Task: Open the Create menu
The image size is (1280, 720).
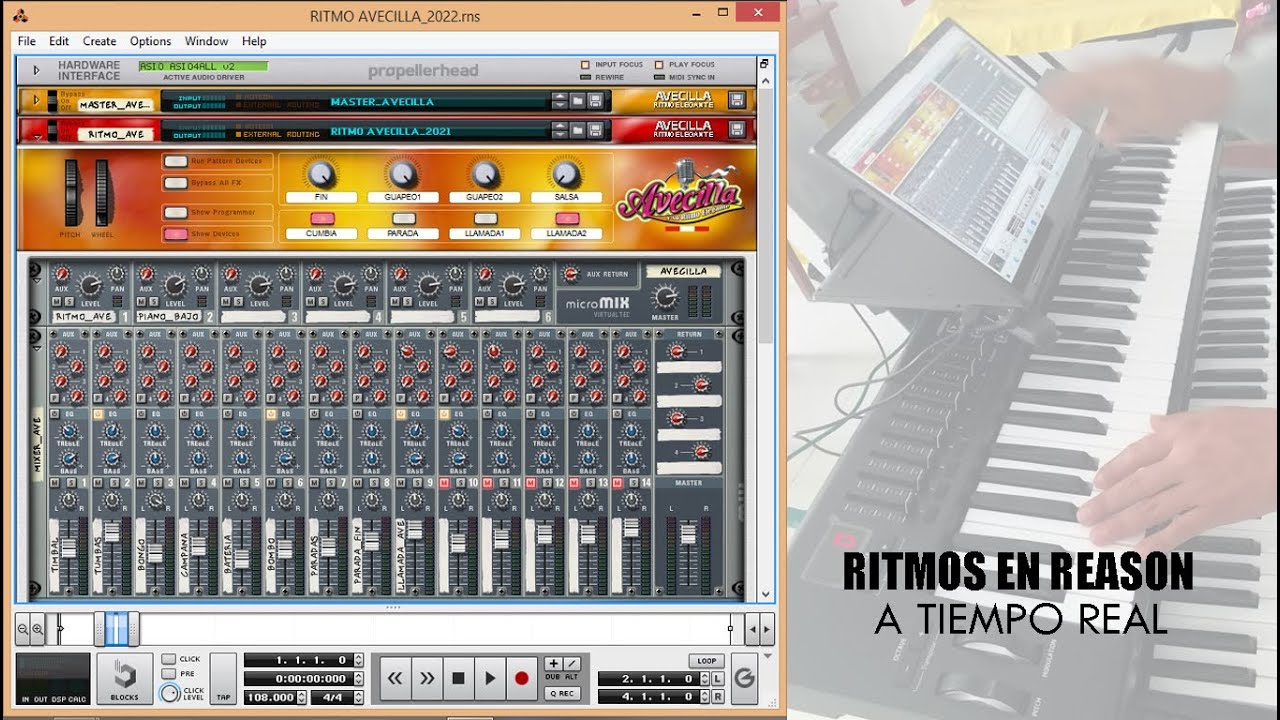Action: coord(99,41)
